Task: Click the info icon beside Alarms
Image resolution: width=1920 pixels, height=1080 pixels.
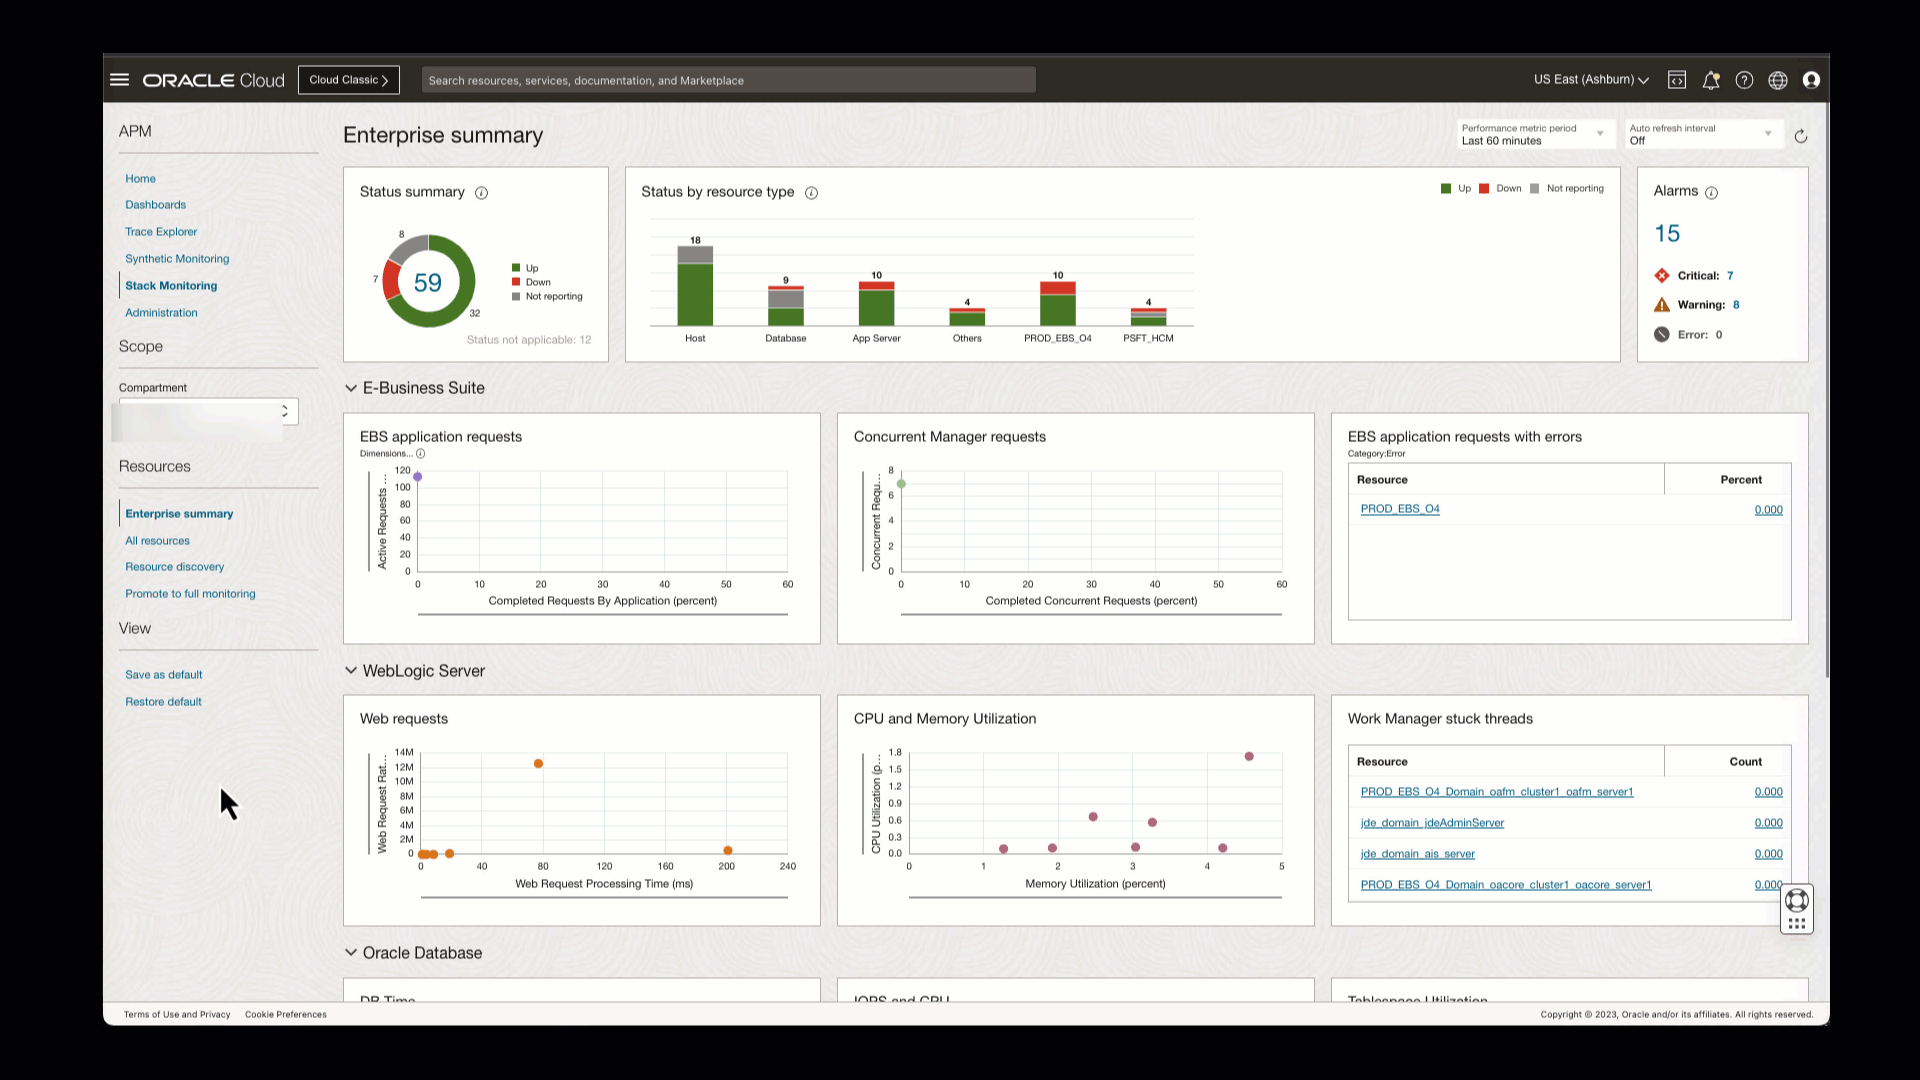Action: pos(1711,193)
